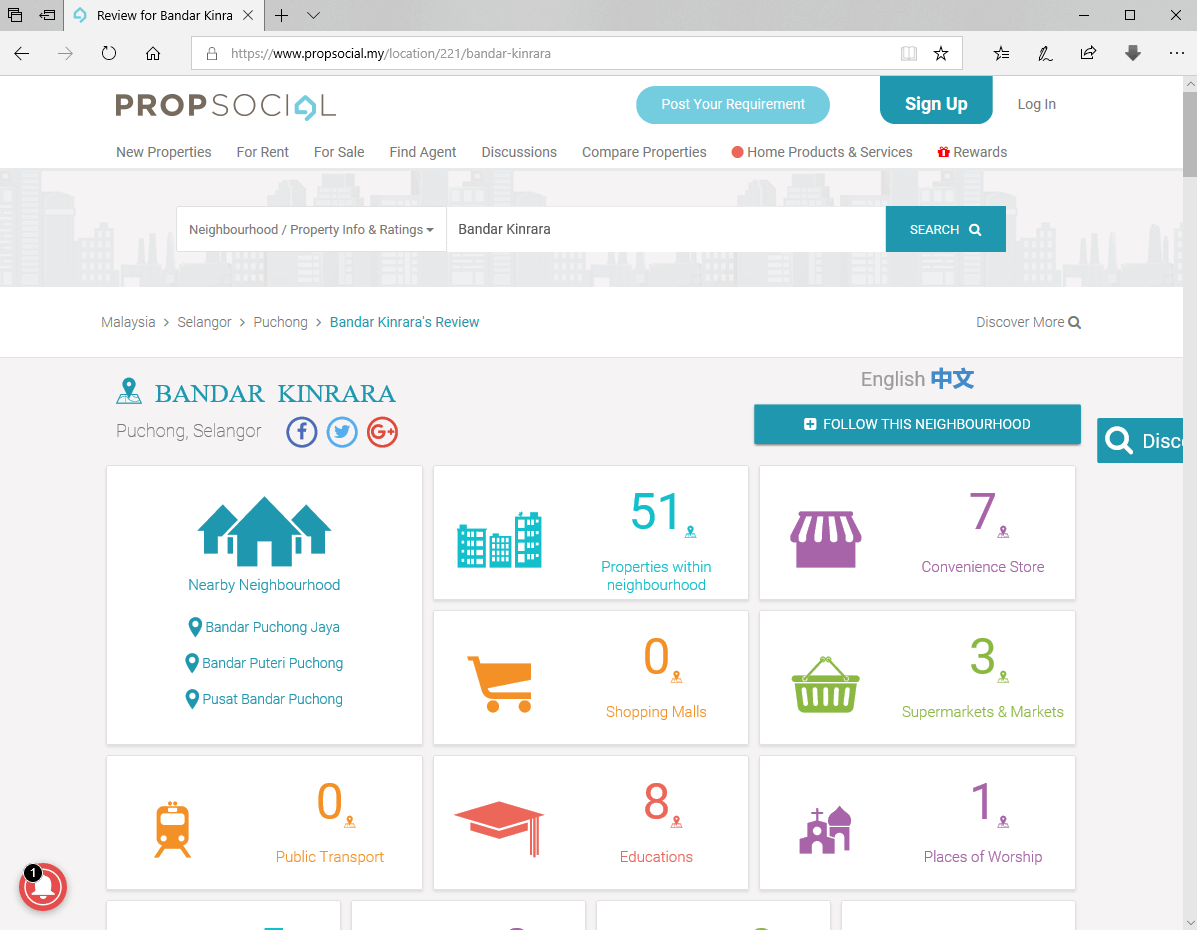1197x930 pixels.
Task: Click the SEARCH button
Action: [x=945, y=229]
